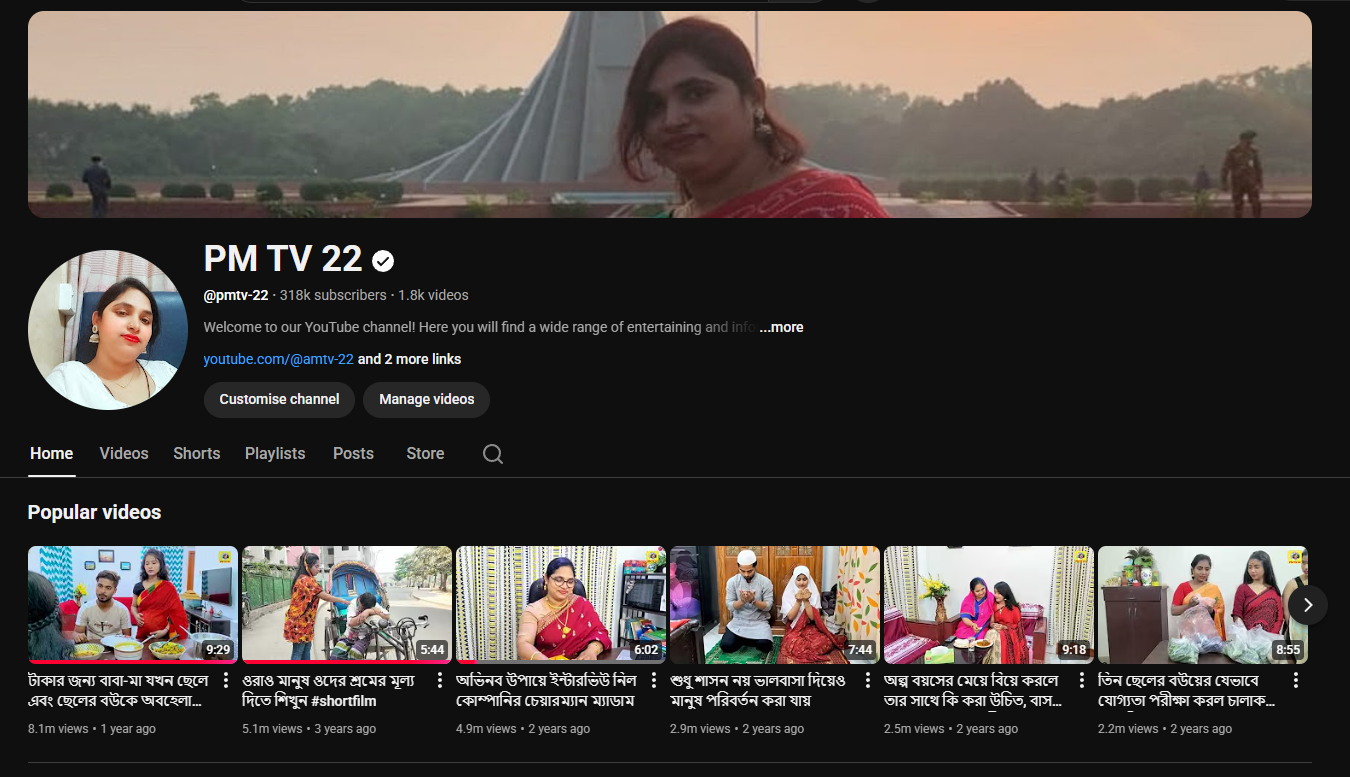Click the Manage videos button

coord(426,399)
